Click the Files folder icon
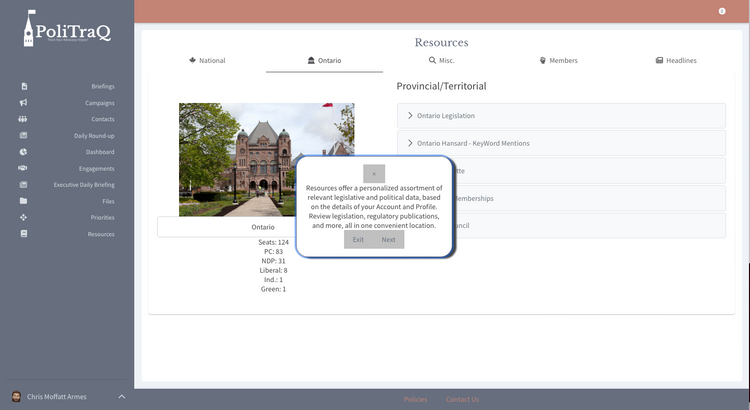 pyautogui.click(x=24, y=201)
